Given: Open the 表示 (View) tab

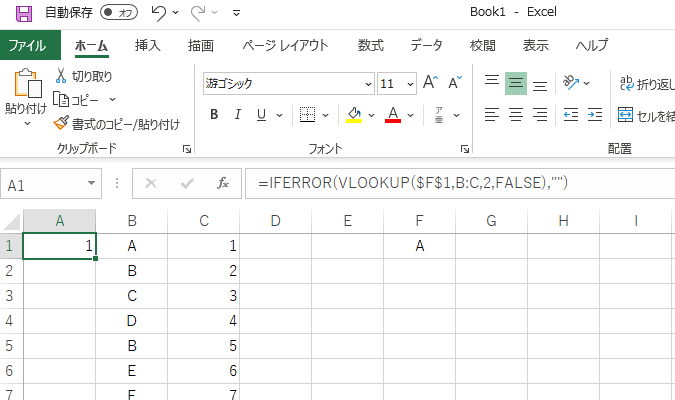Looking at the screenshot, I should coord(536,45).
